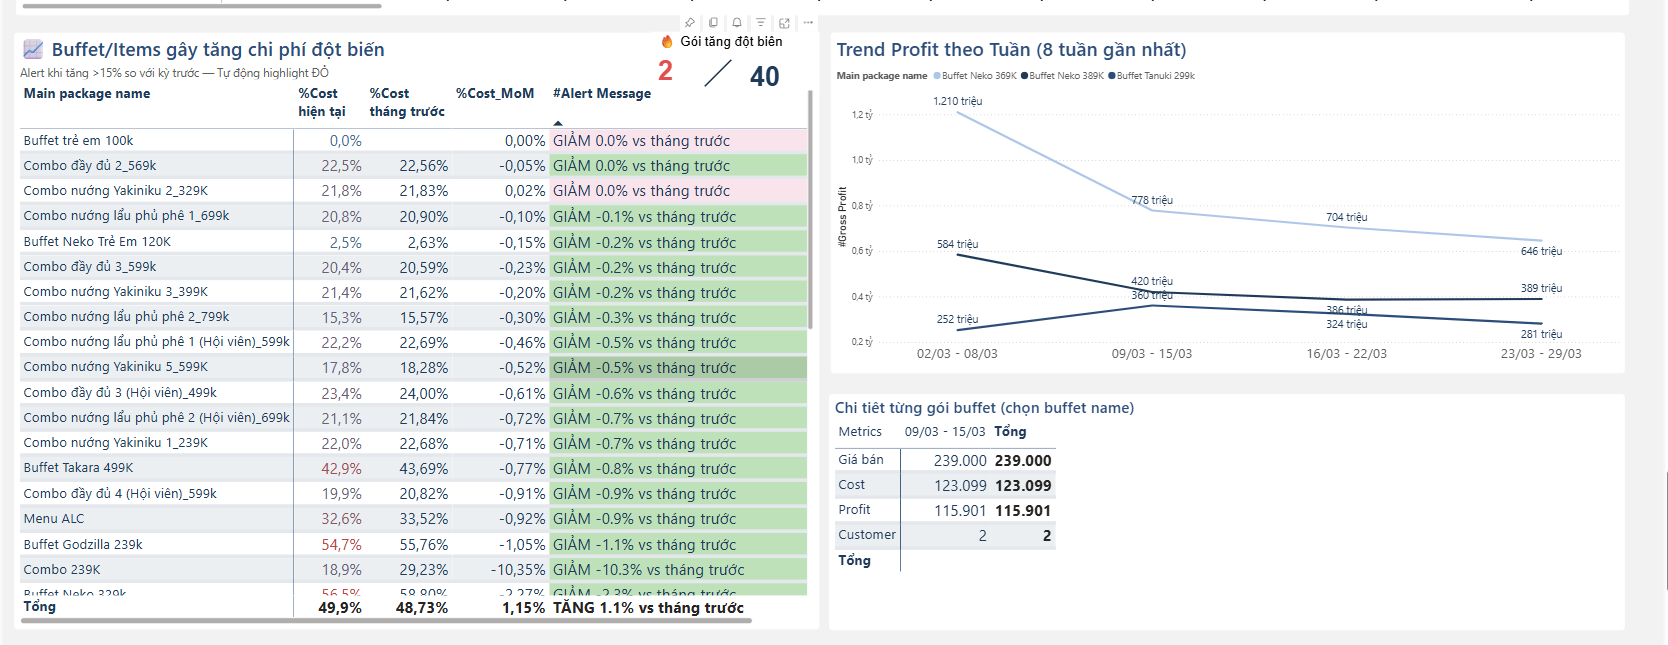Select the Buffet Takara 499K row
Screen dimensions: 1668x645
tap(78, 468)
